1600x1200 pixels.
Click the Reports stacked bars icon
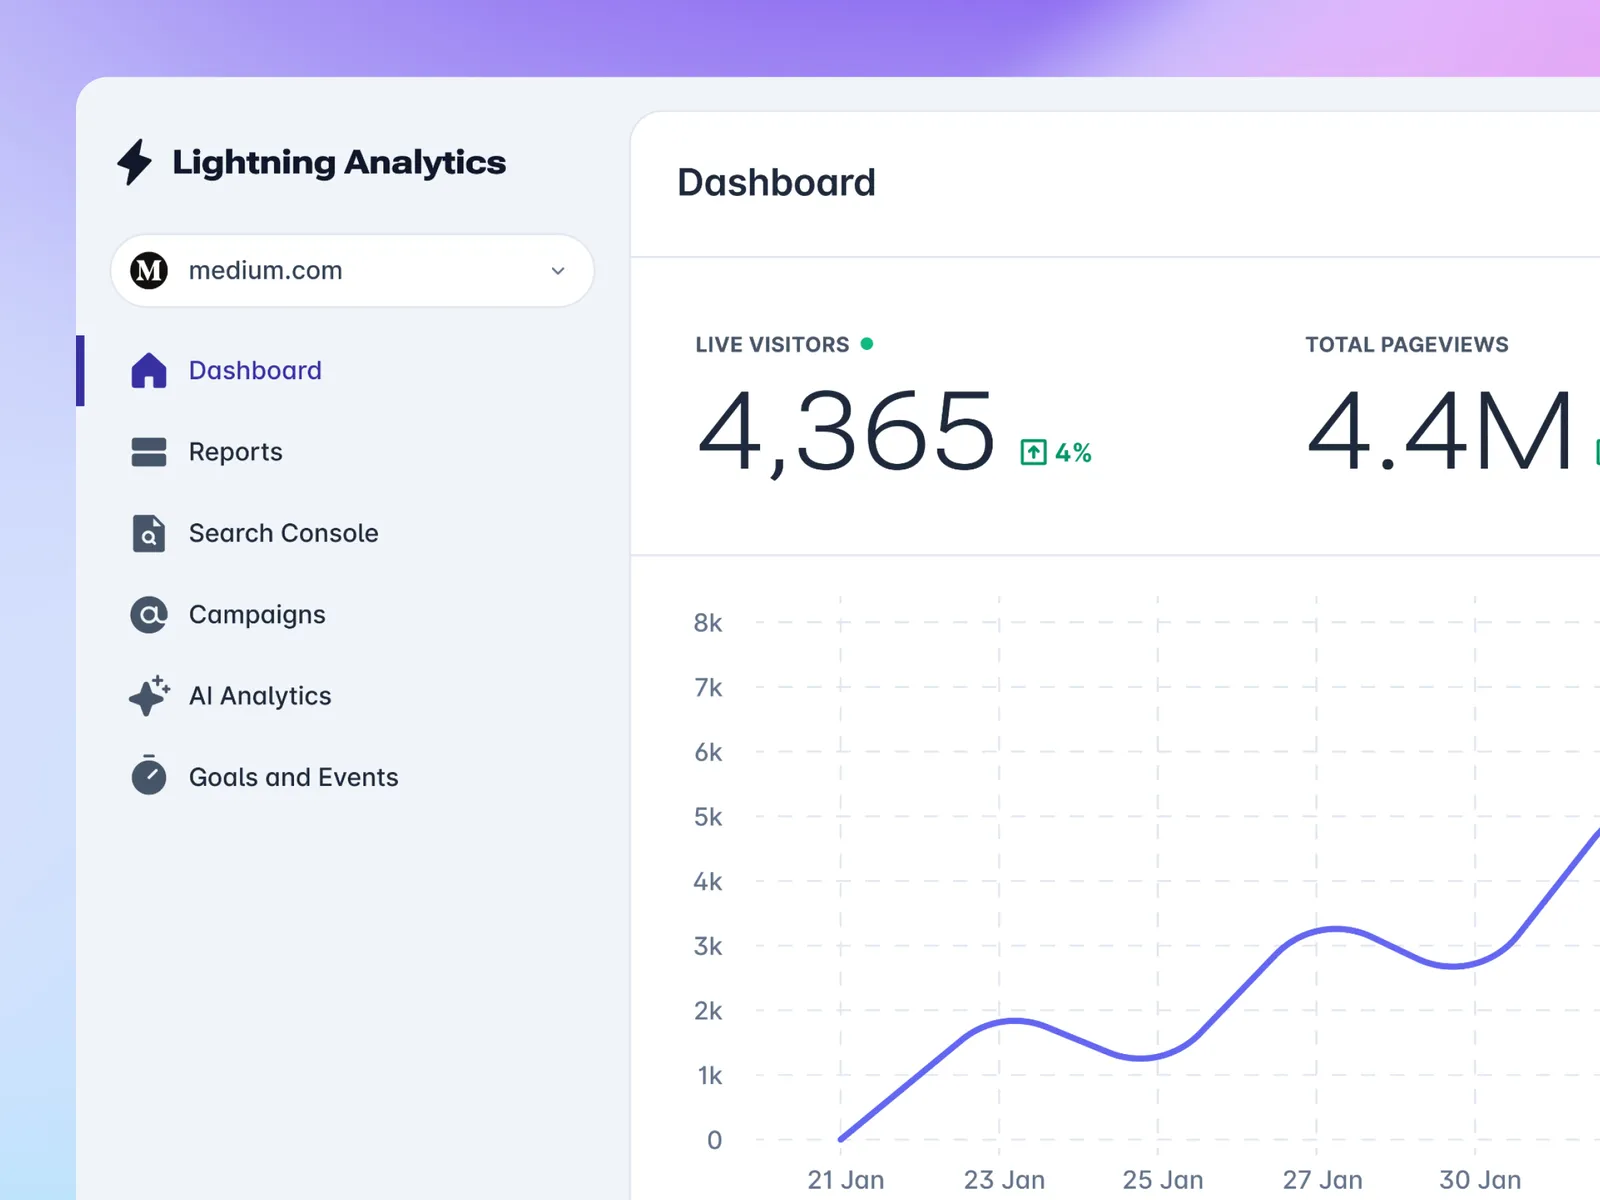click(149, 452)
